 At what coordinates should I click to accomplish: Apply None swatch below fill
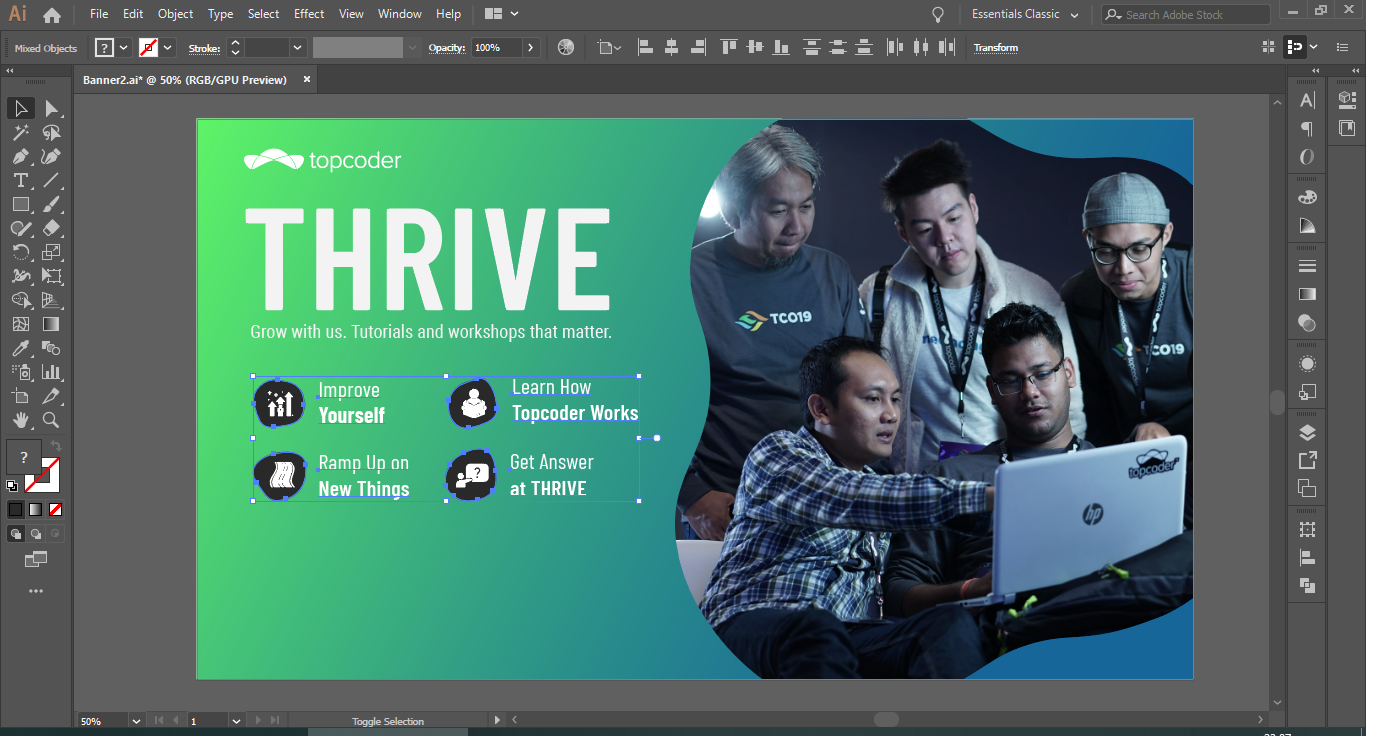click(56, 509)
